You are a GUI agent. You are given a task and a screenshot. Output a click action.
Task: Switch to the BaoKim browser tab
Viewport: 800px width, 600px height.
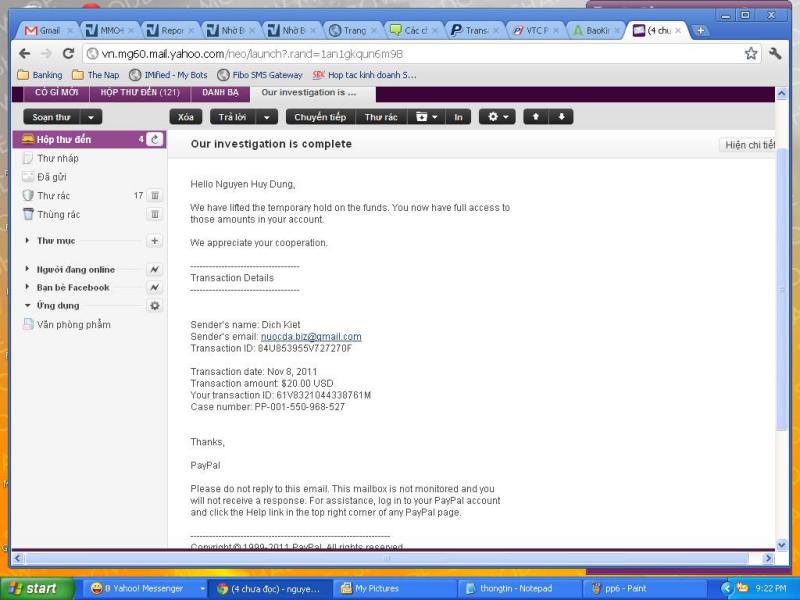click(596, 31)
